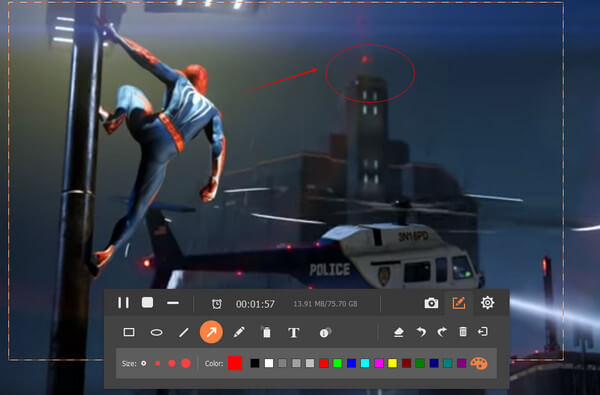Take a snapshot with the camera icon
The height and width of the screenshot is (395, 600).
pyautogui.click(x=431, y=303)
